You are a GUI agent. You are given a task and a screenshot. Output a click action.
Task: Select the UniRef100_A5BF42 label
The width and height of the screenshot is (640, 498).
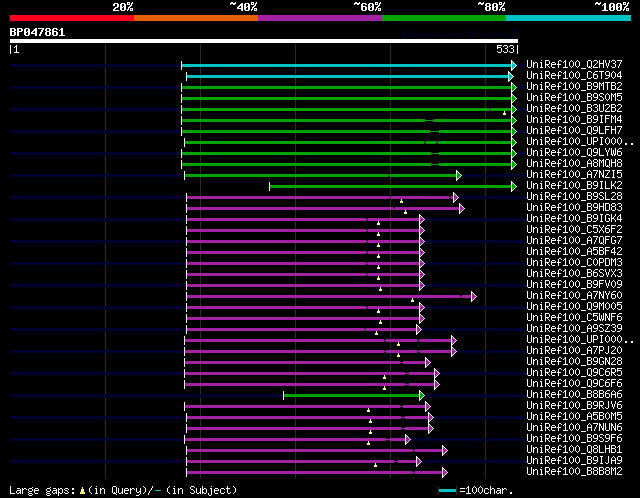coord(574,251)
